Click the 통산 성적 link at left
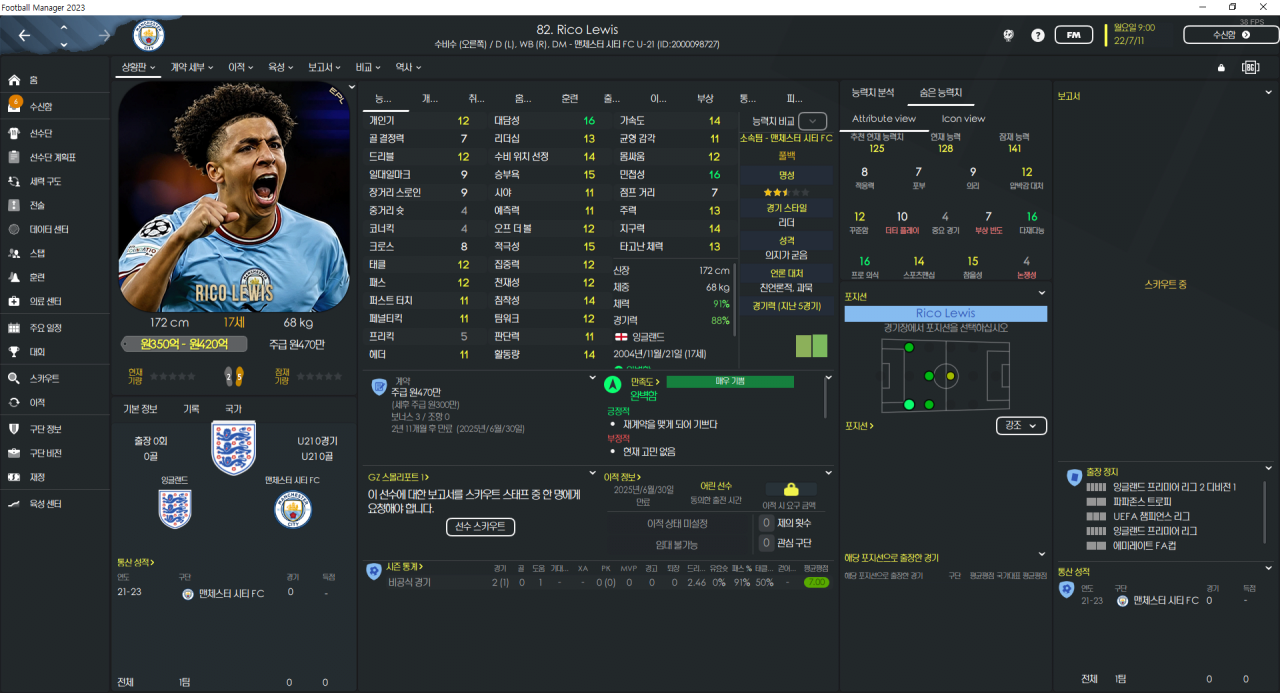Image resolution: width=1280 pixels, height=693 pixels. coord(136,563)
